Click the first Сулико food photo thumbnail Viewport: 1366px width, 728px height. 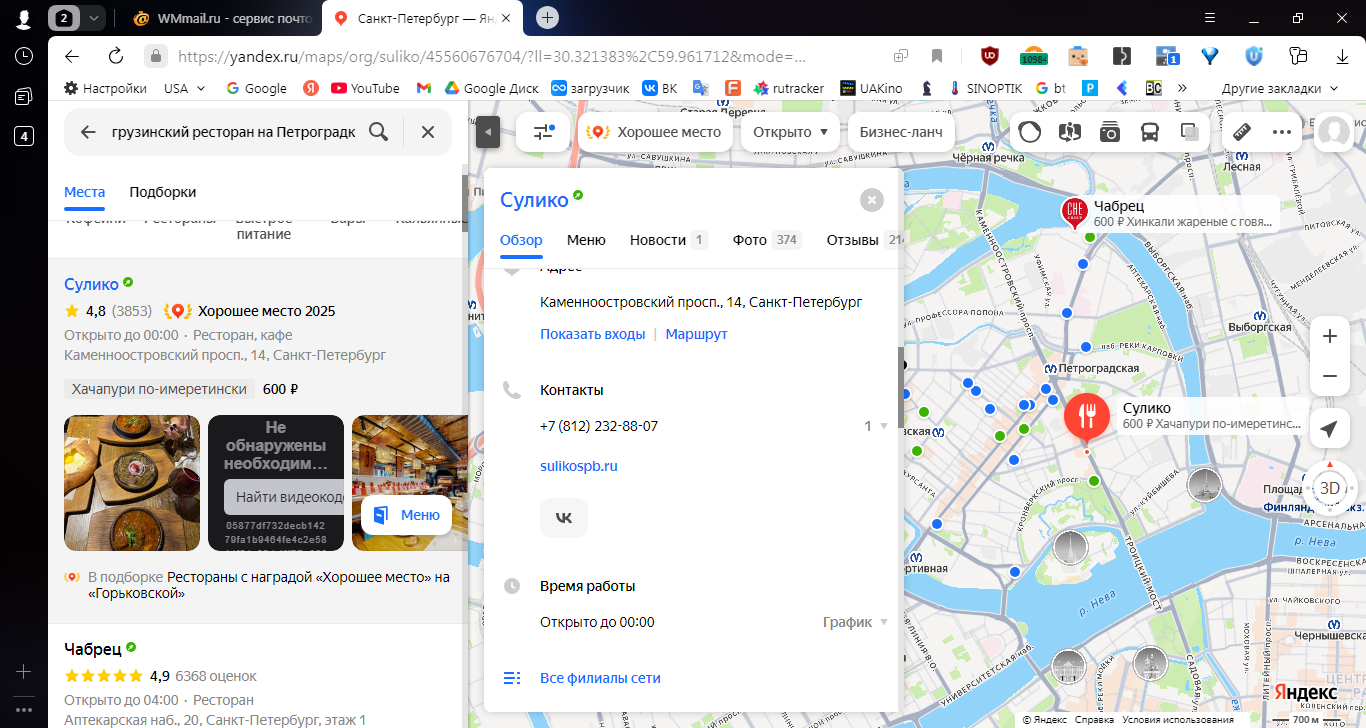click(x=132, y=483)
